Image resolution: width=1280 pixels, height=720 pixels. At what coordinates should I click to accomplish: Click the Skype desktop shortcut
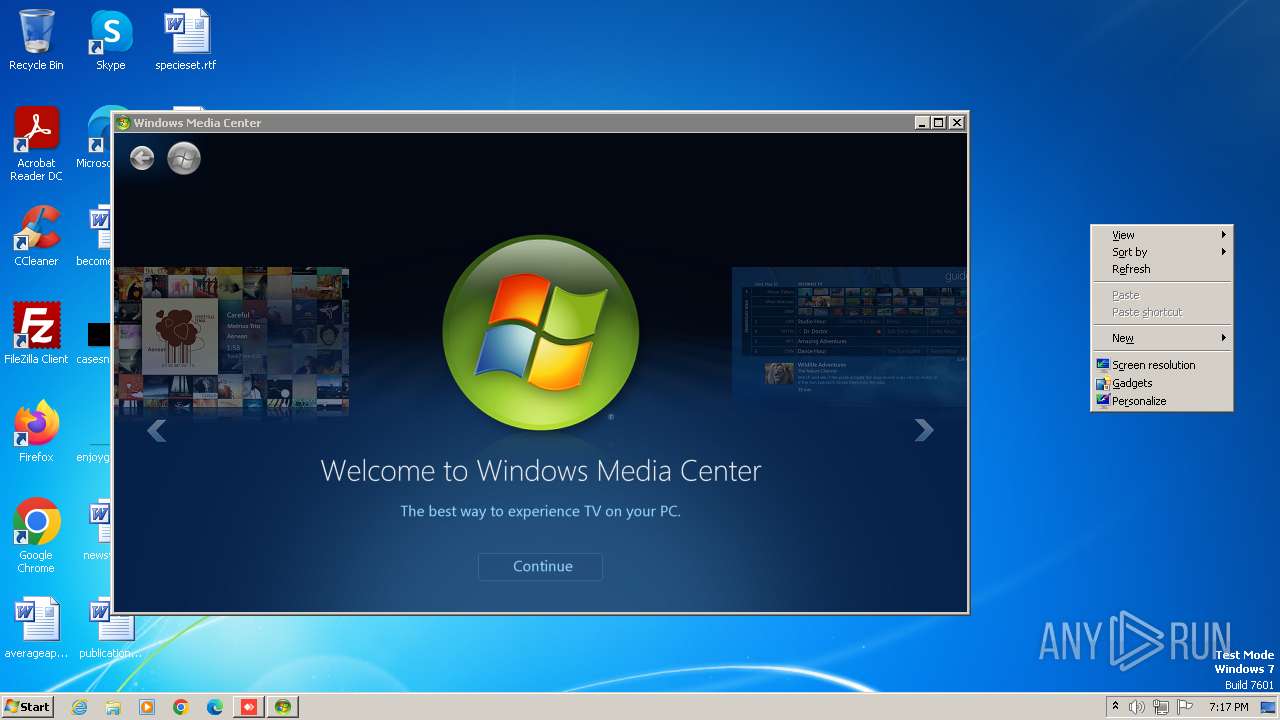click(x=110, y=40)
